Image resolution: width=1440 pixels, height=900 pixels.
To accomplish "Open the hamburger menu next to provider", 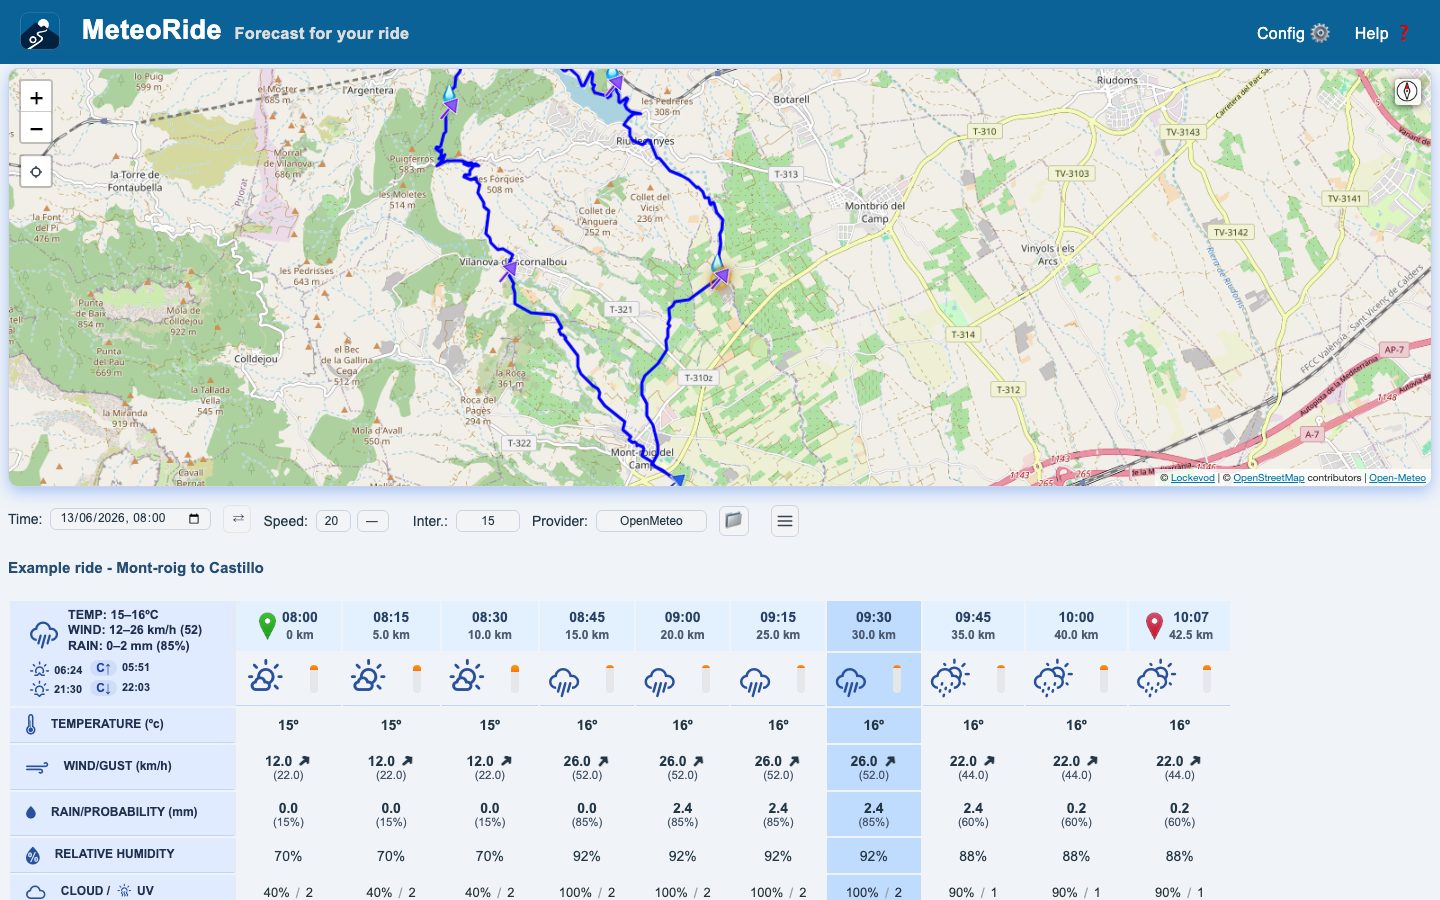I will pos(785,521).
